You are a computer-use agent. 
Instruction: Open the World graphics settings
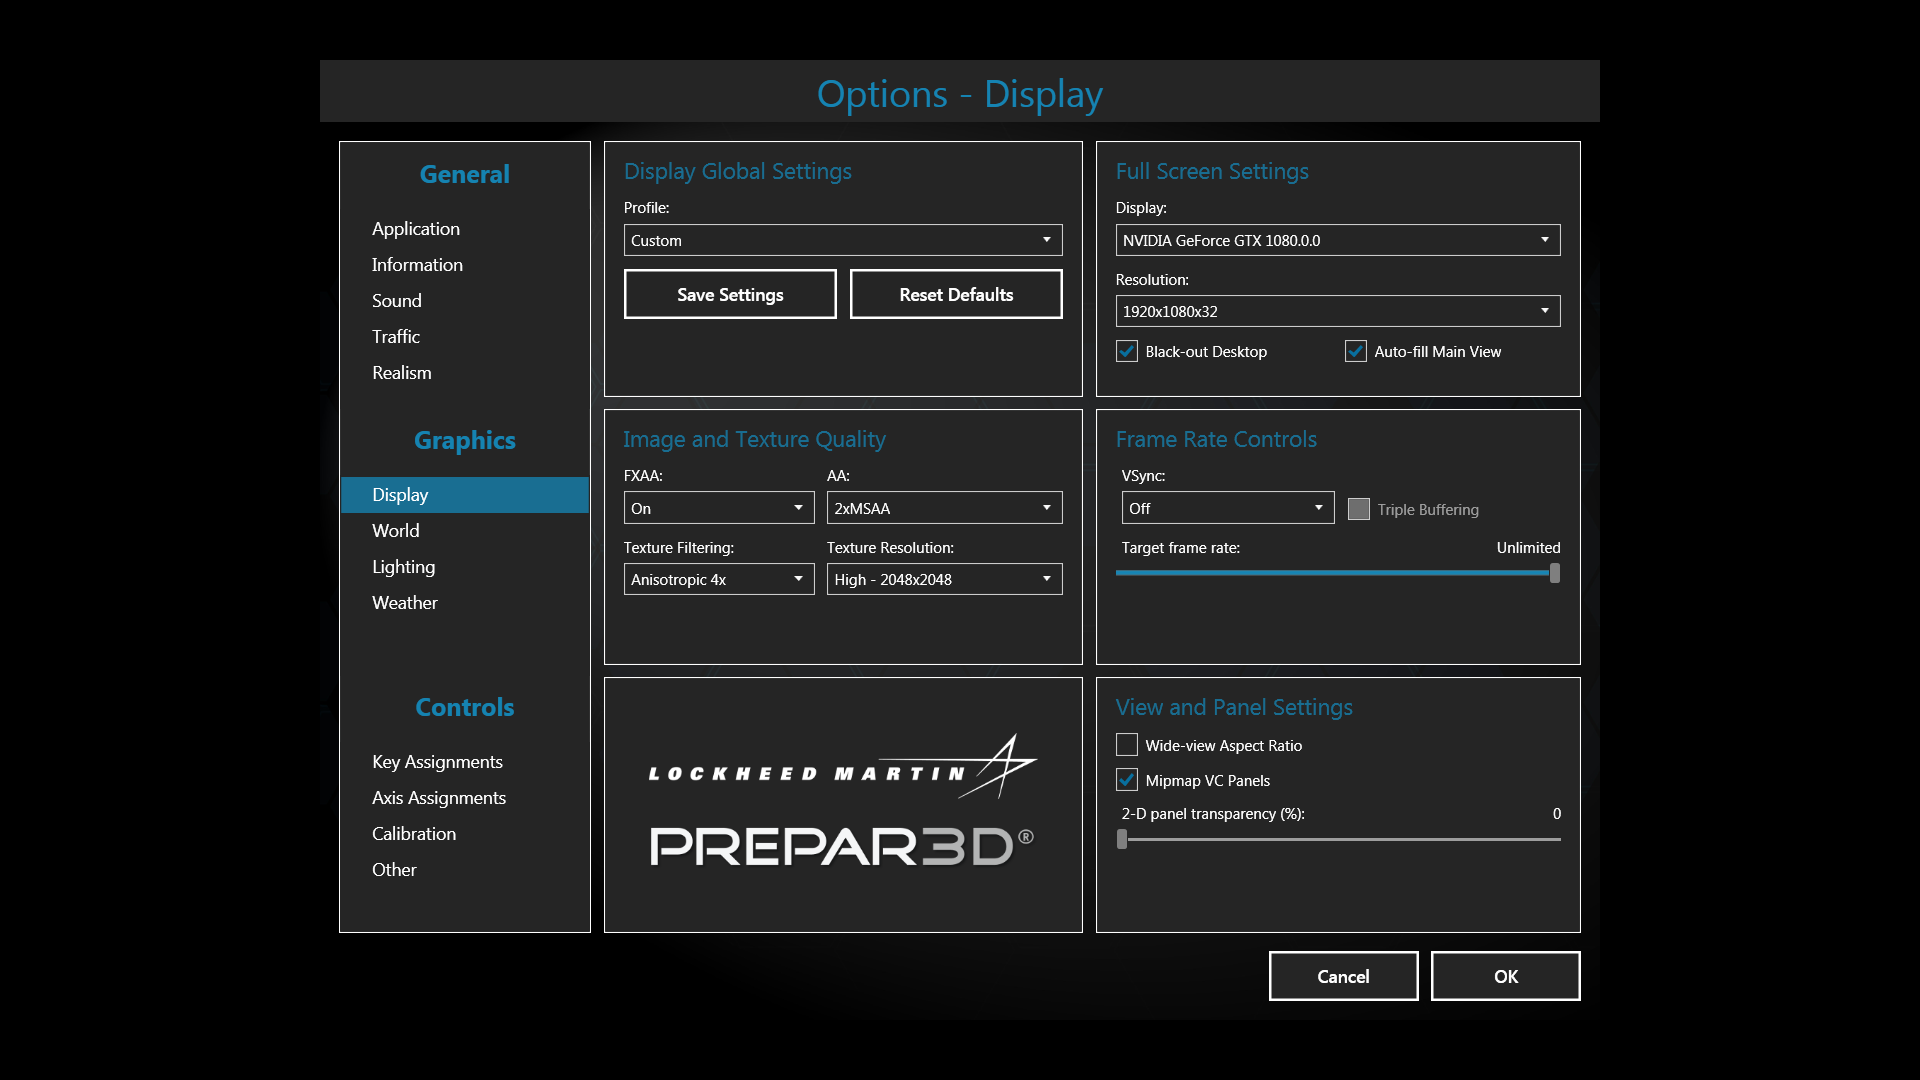396,531
